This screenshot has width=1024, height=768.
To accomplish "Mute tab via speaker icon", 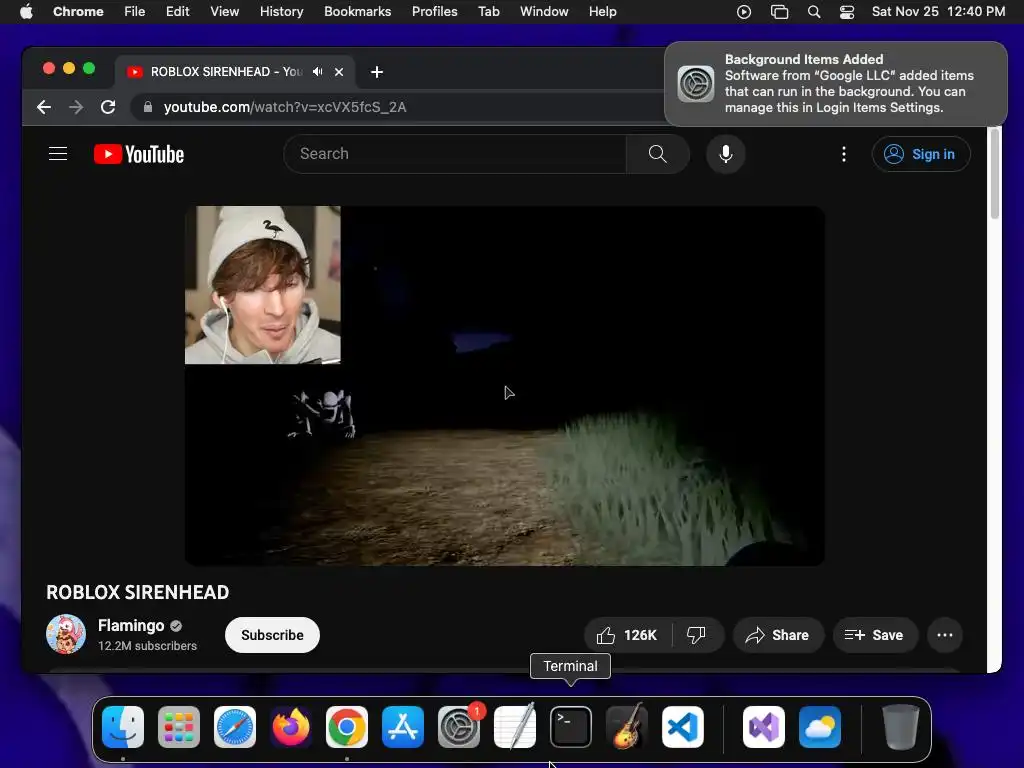I will pyautogui.click(x=318, y=72).
